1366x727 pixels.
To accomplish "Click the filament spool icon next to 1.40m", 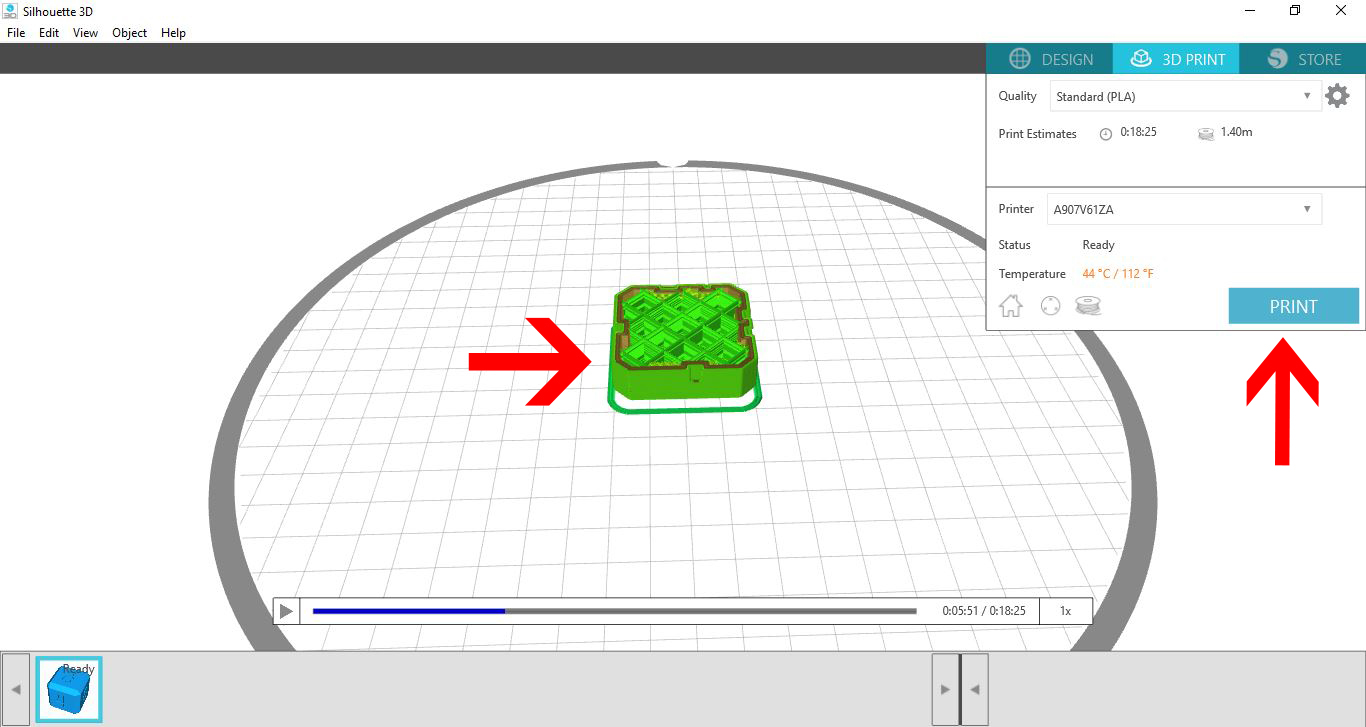I will point(1206,133).
